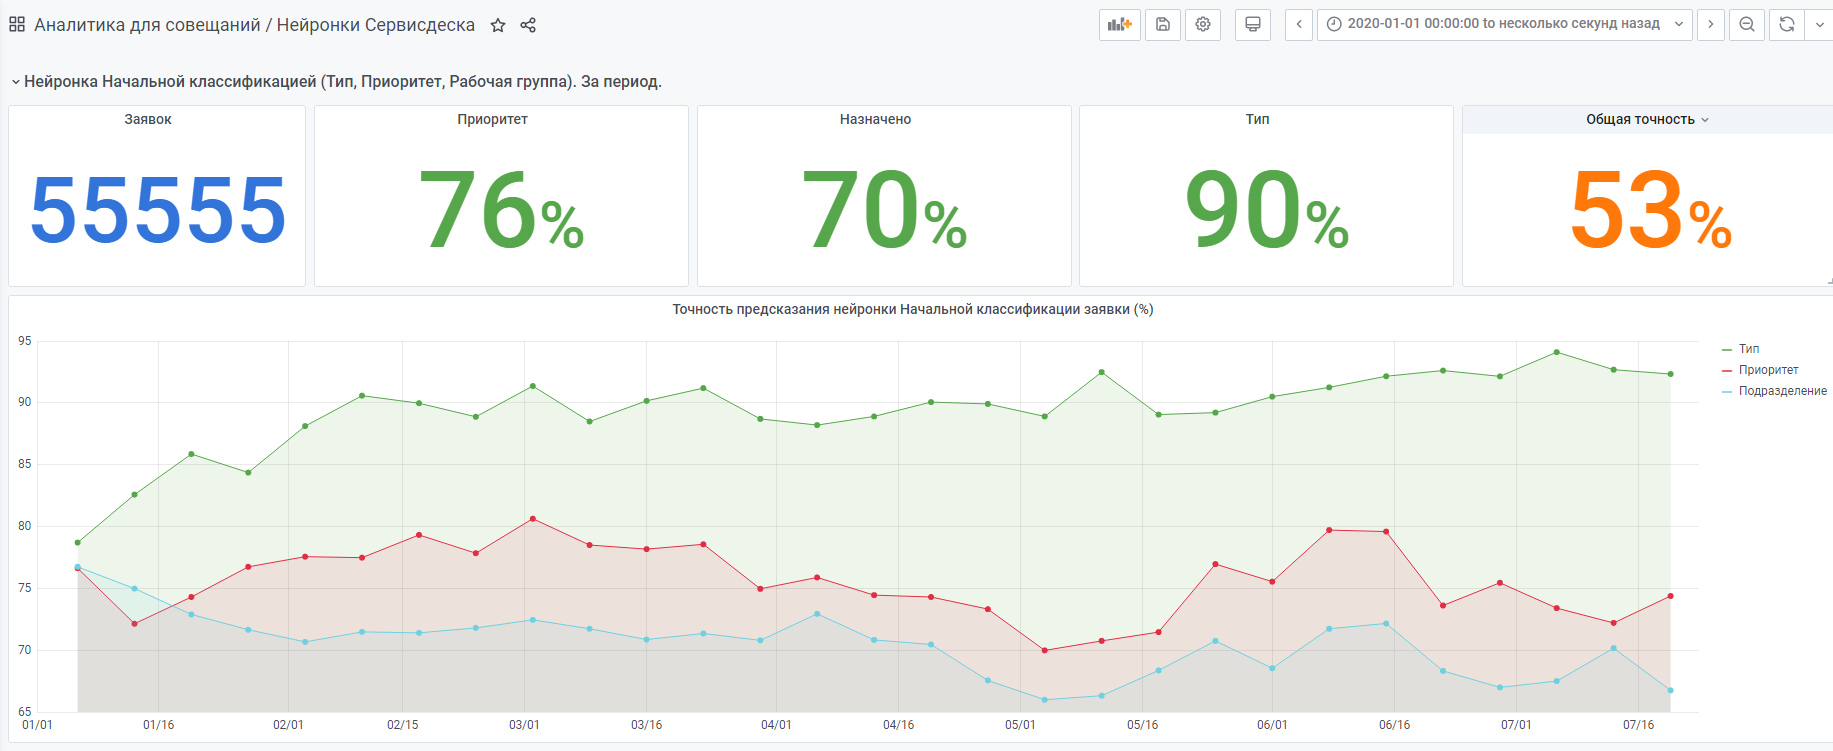
Task: Open the dashboards grid menu icon
Action: pyautogui.click(x=17, y=25)
